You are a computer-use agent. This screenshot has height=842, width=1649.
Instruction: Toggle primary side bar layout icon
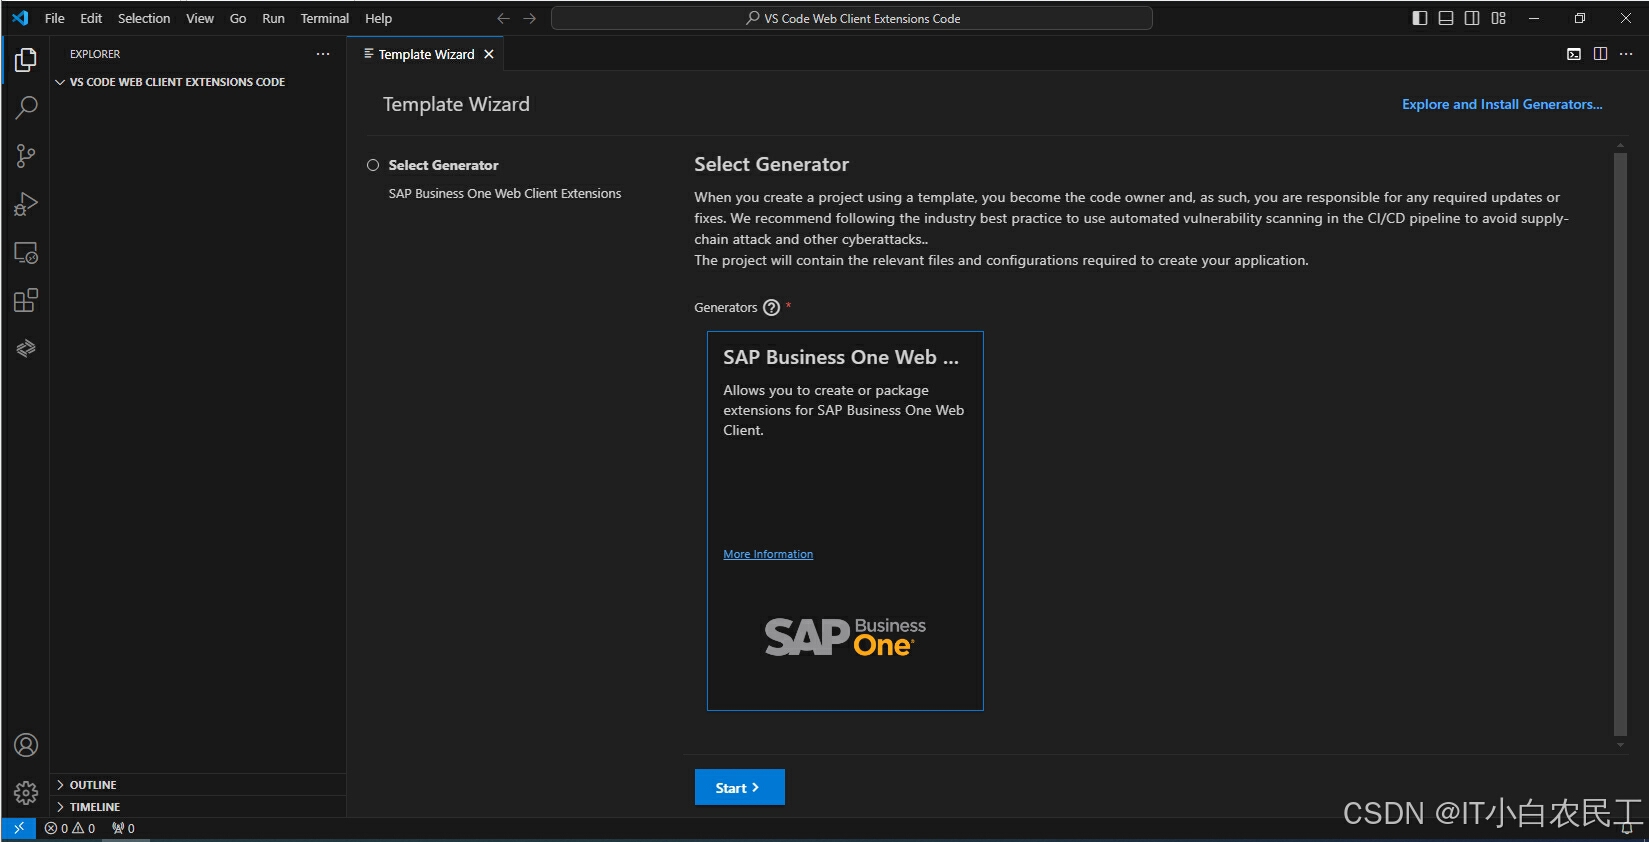1420,18
